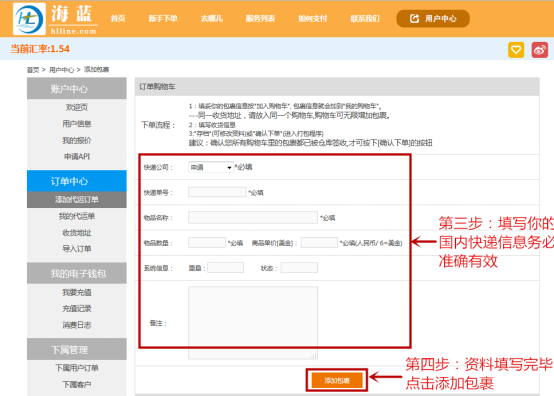The image size is (554, 396).
Task: Click the 当前汇率:1.54 text
Action: 40,49
